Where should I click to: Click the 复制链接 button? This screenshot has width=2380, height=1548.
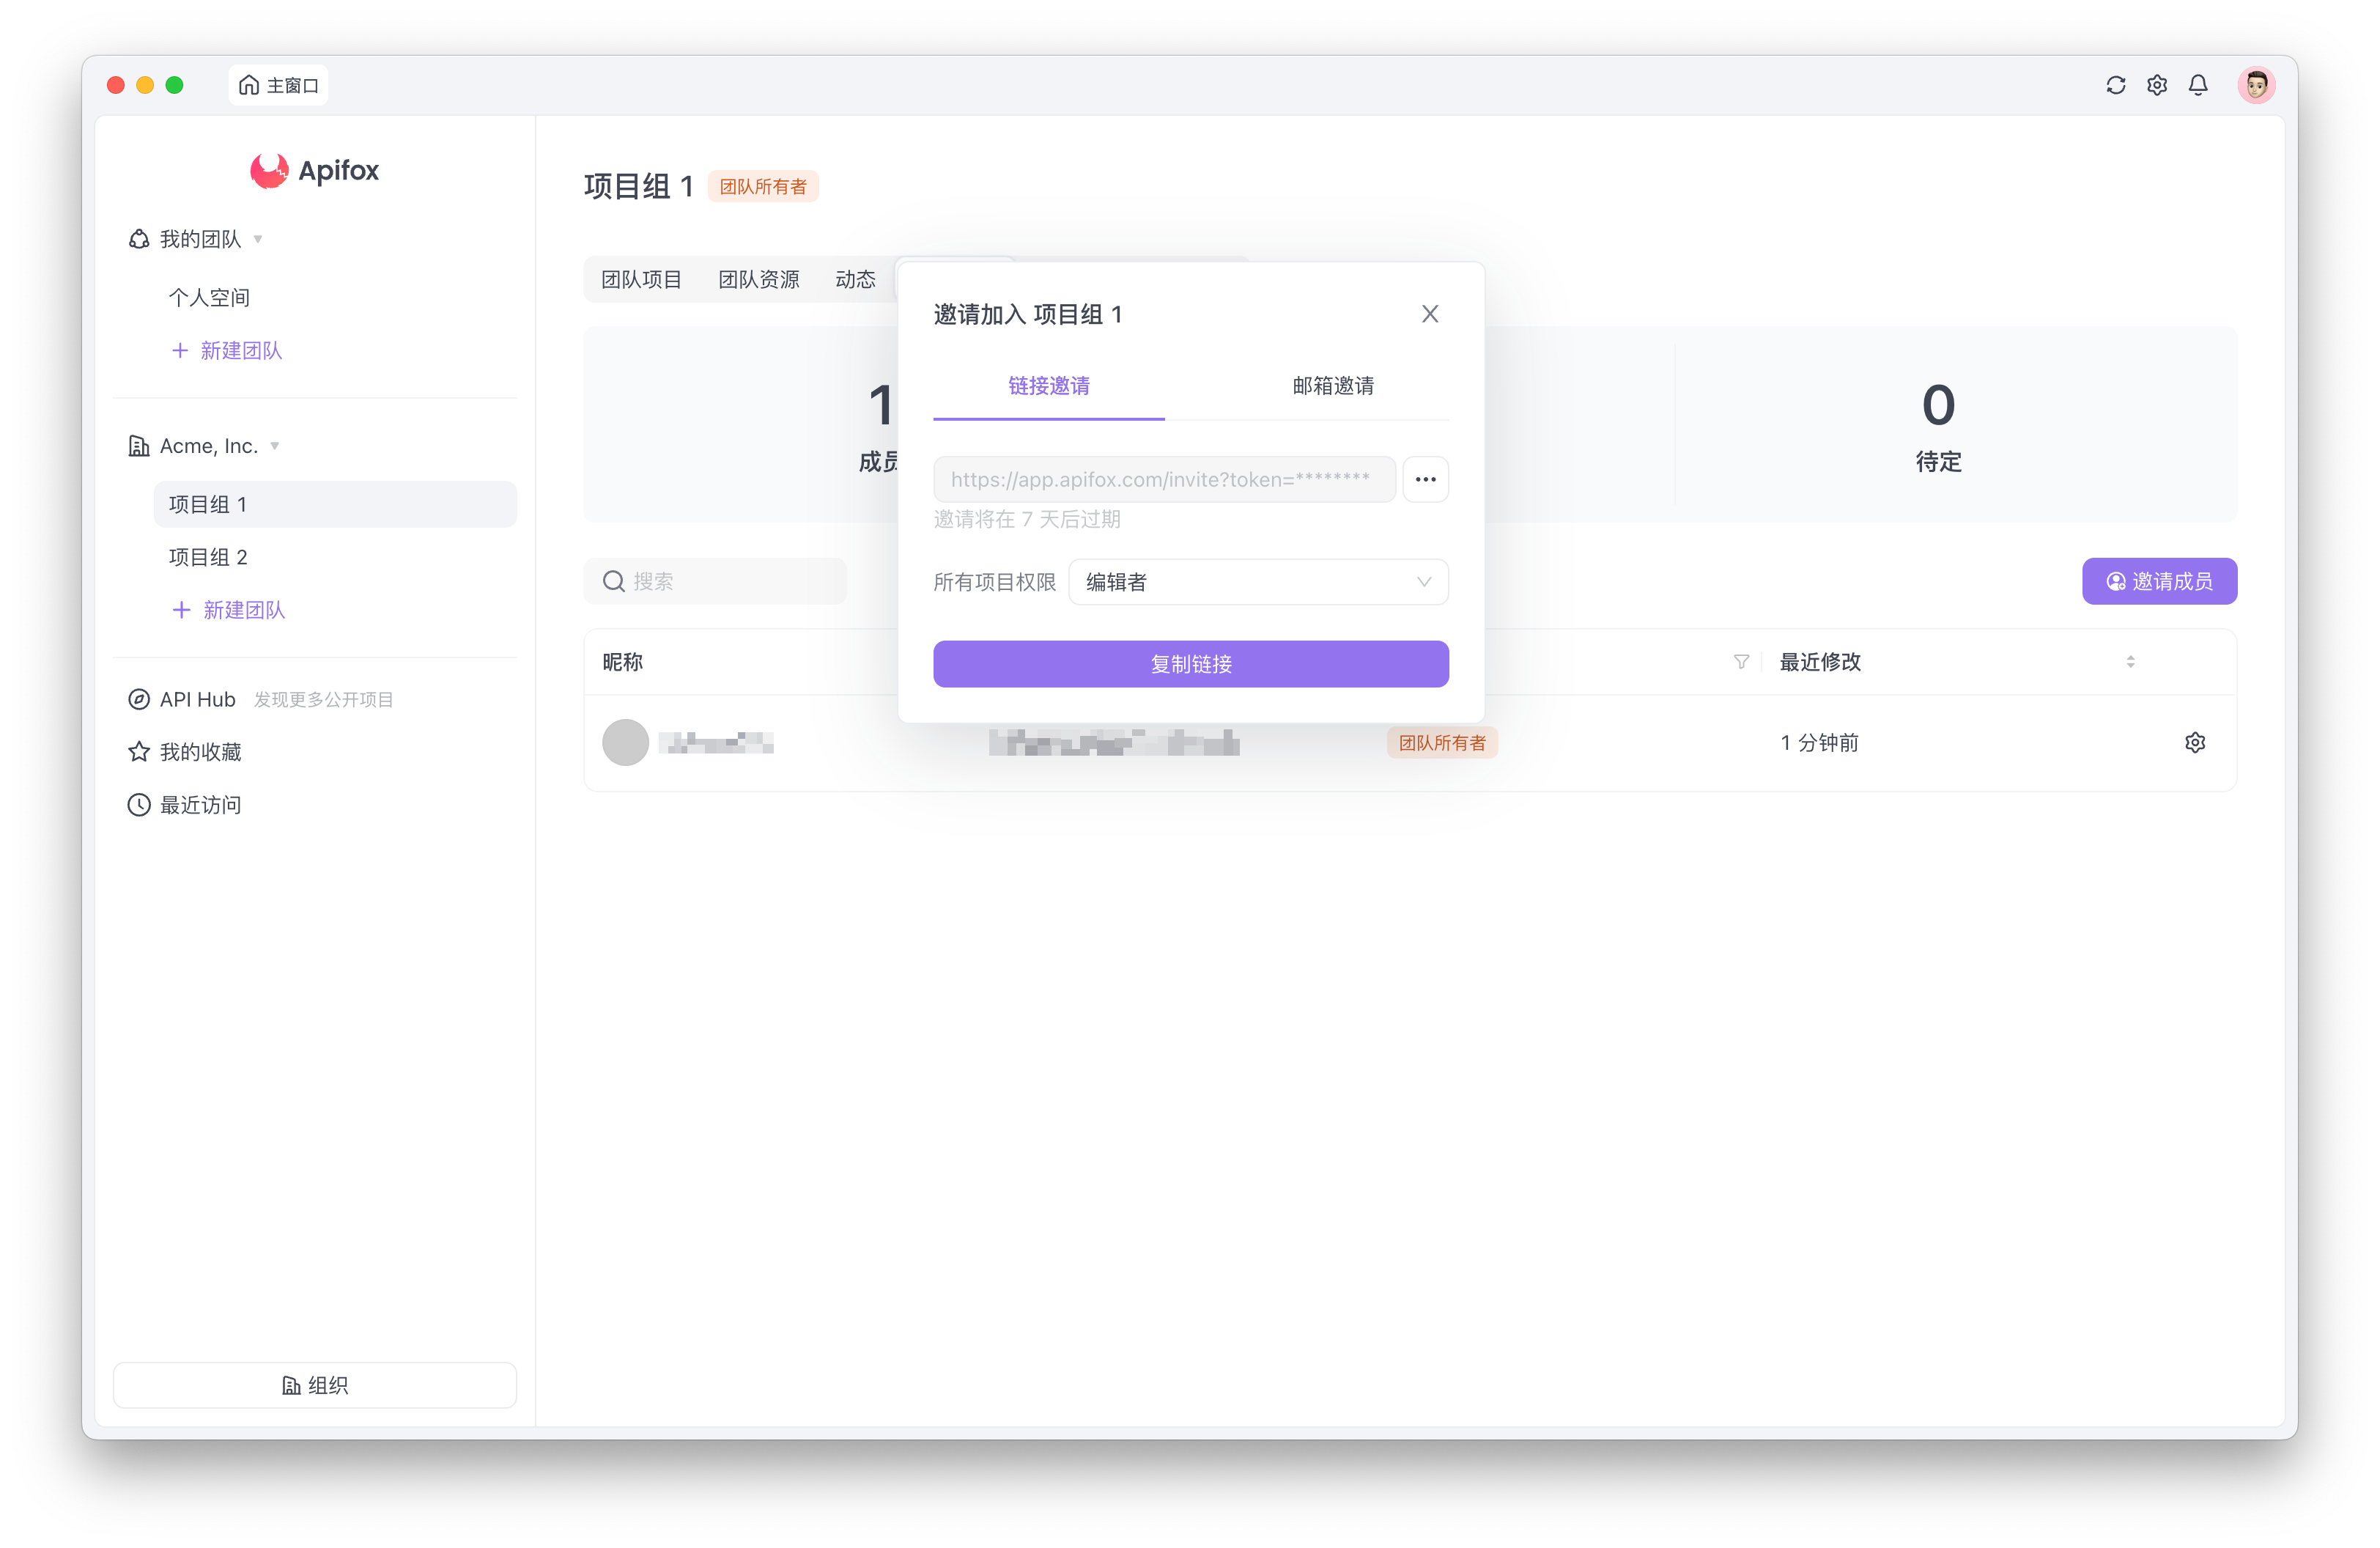pos(1190,663)
